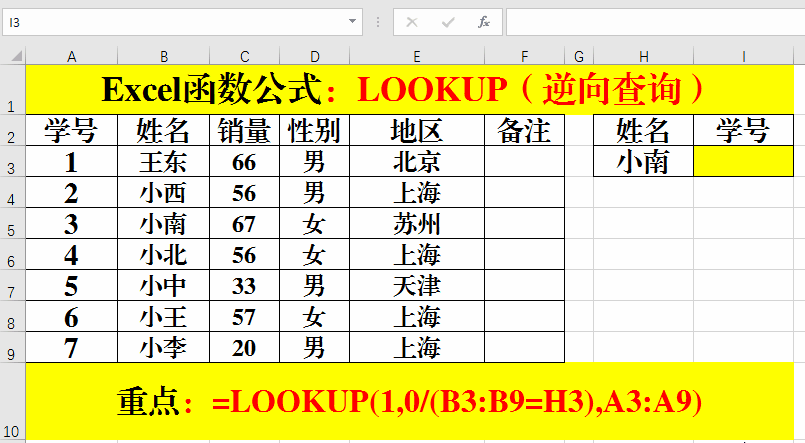
Task: Click the sales cell '67'
Action: (244, 223)
